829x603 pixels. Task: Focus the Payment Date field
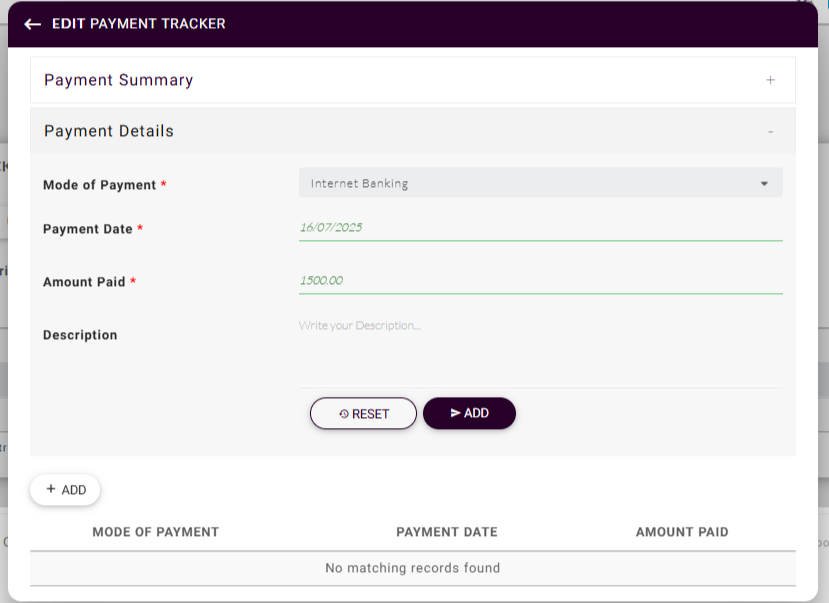(540, 228)
